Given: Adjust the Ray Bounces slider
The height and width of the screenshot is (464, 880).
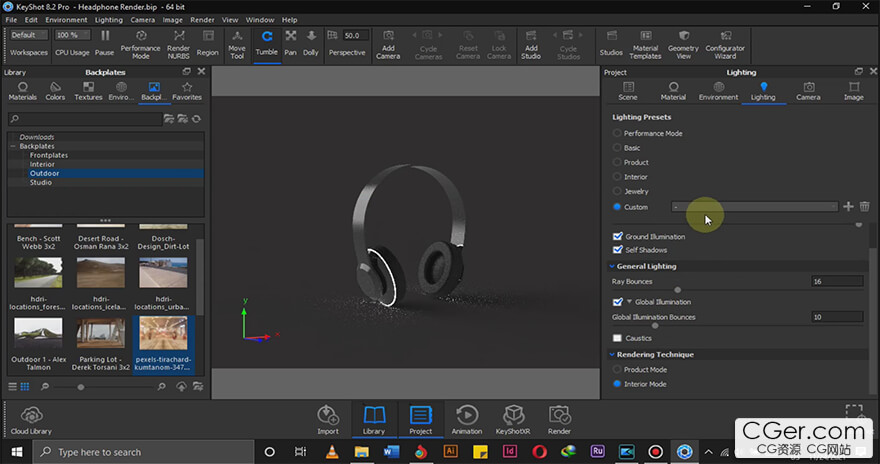Looking at the screenshot, I should click(677, 290).
